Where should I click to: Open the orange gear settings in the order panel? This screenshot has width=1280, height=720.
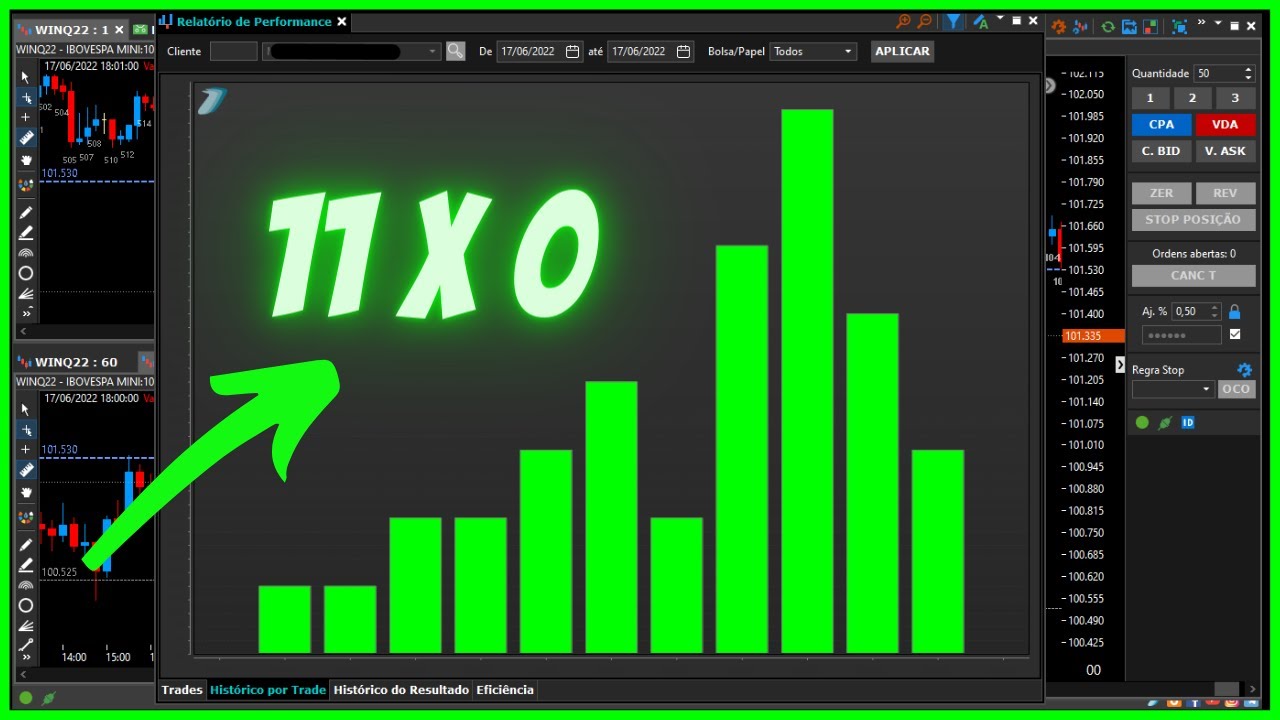click(1059, 27)
